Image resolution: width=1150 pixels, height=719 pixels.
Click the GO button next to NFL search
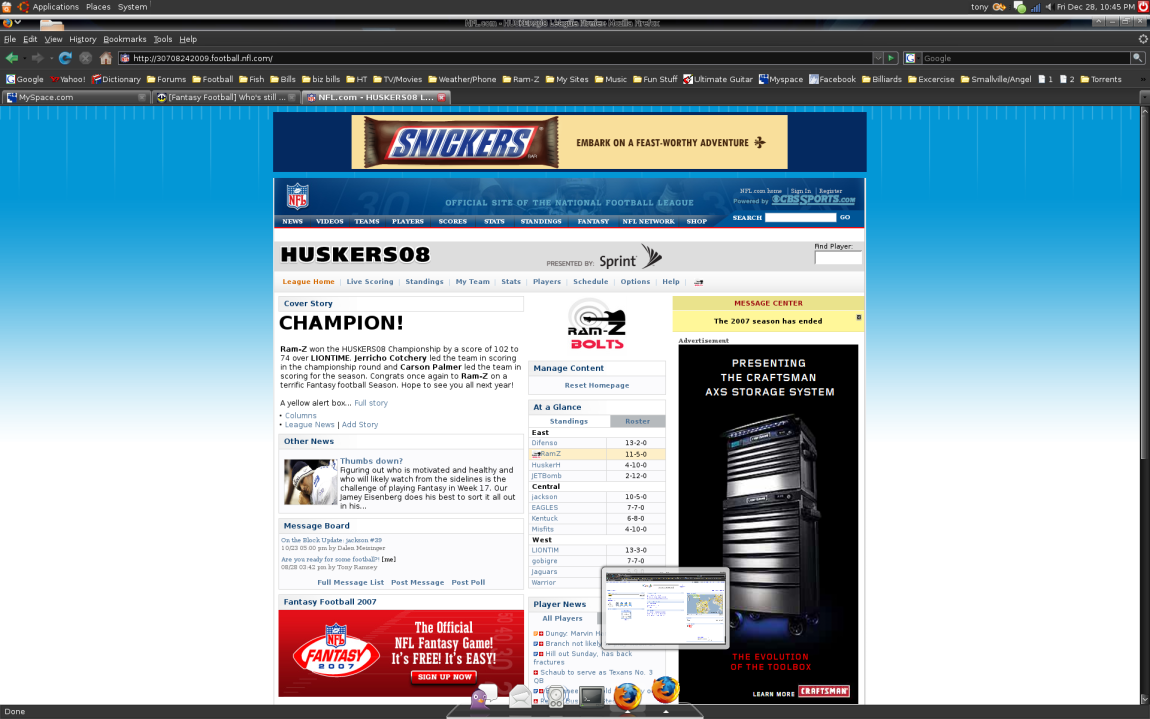click(x=845, y=217)
